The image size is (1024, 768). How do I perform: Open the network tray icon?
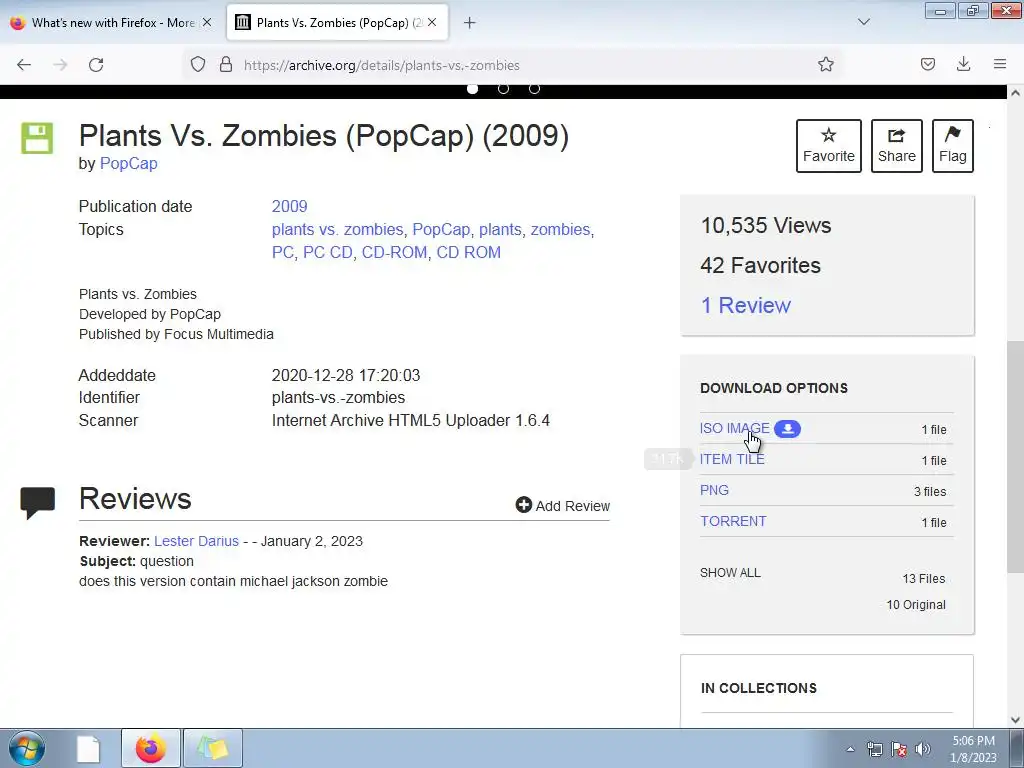[874, 749]
